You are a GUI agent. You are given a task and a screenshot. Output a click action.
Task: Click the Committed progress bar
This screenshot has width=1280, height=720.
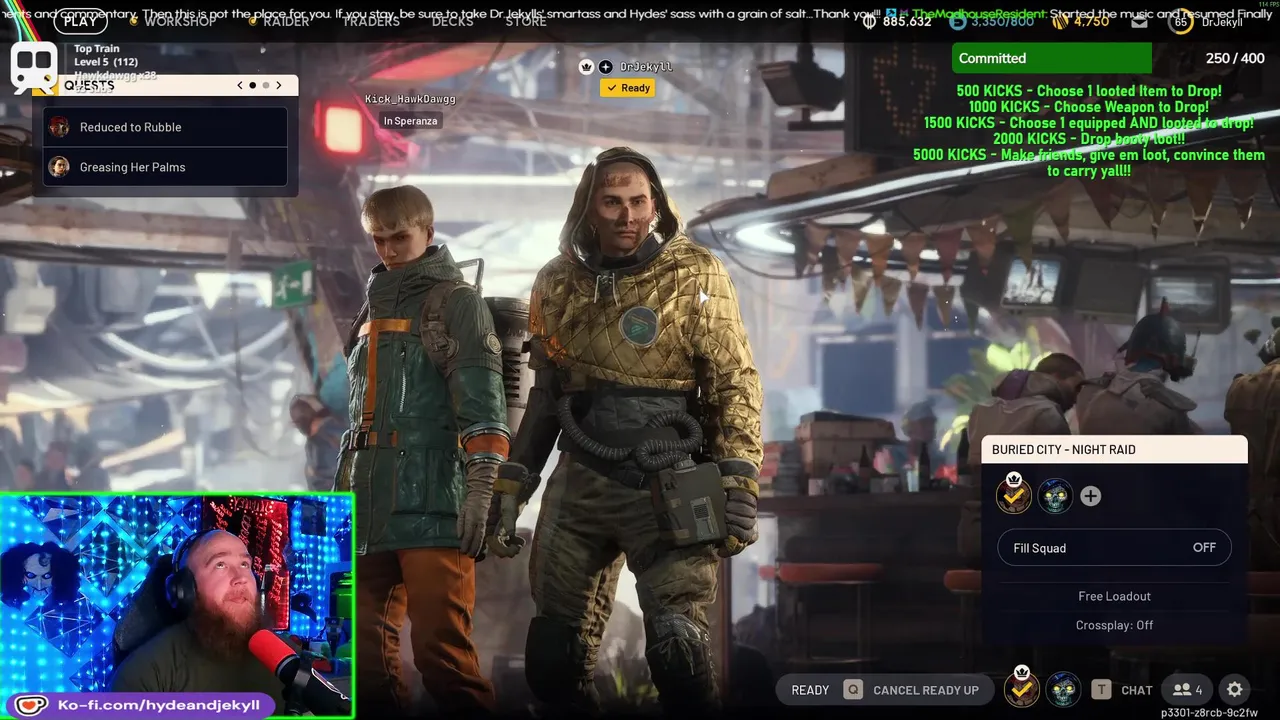(x=1051, y=58)
